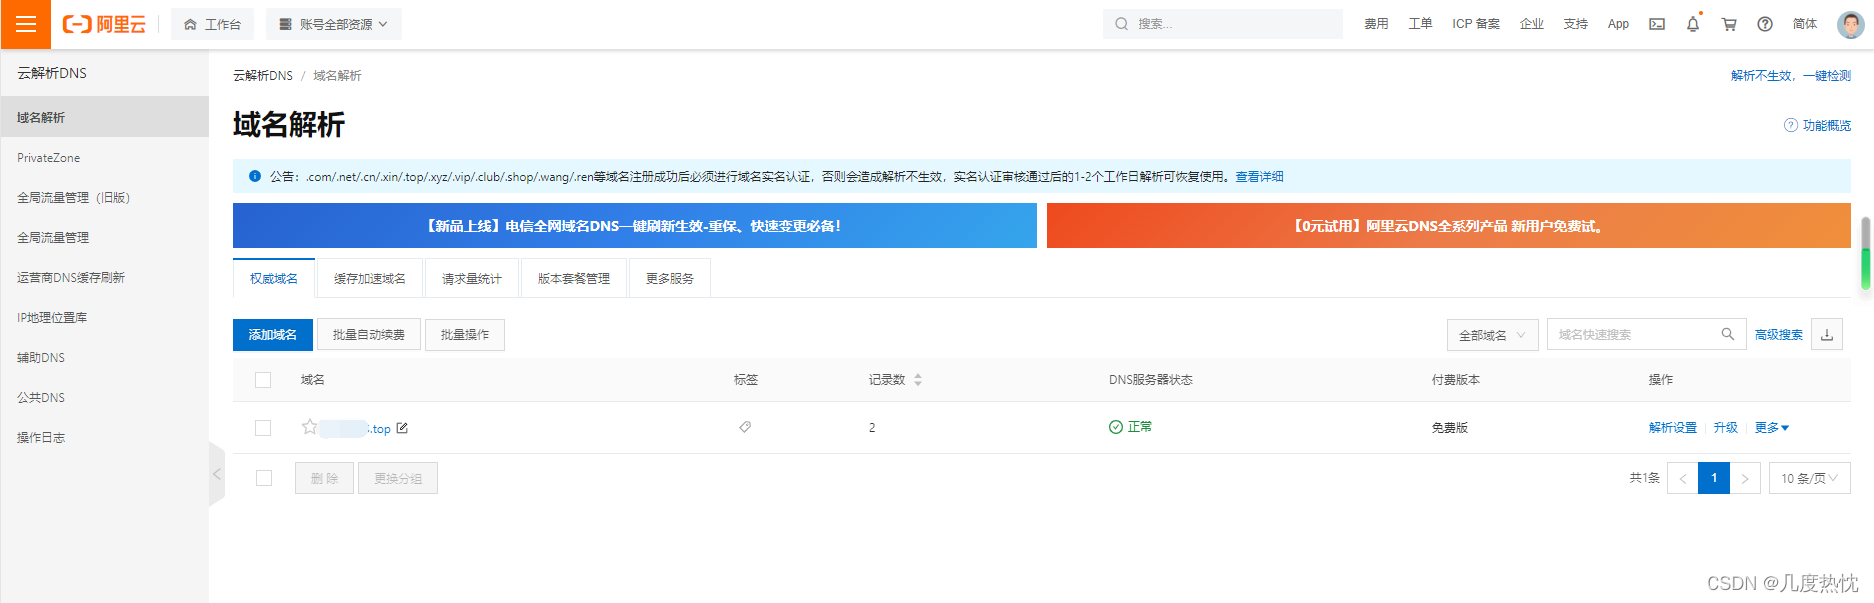Viewport: 1874px width, 603px height.
Task: Collapse the left sidebar handle
Action: point(217,474)
